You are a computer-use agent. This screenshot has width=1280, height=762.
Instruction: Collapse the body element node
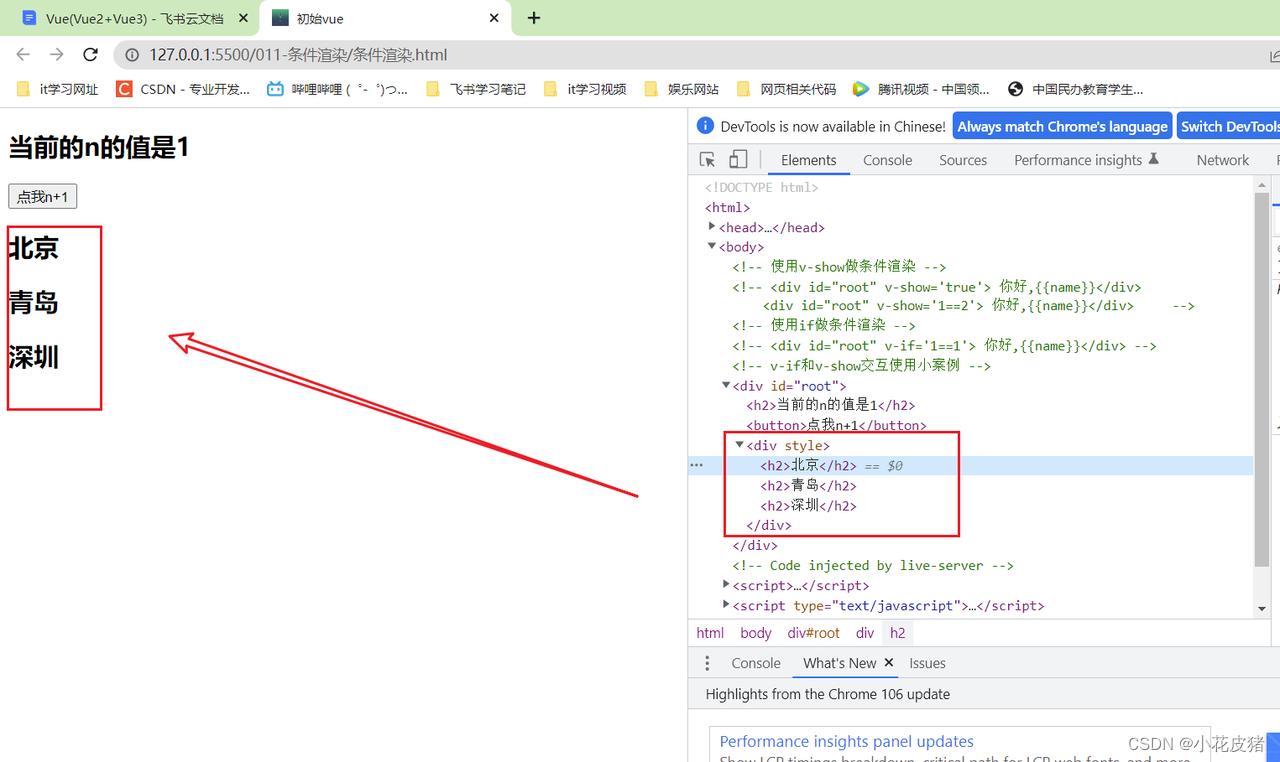click(712, 246)
